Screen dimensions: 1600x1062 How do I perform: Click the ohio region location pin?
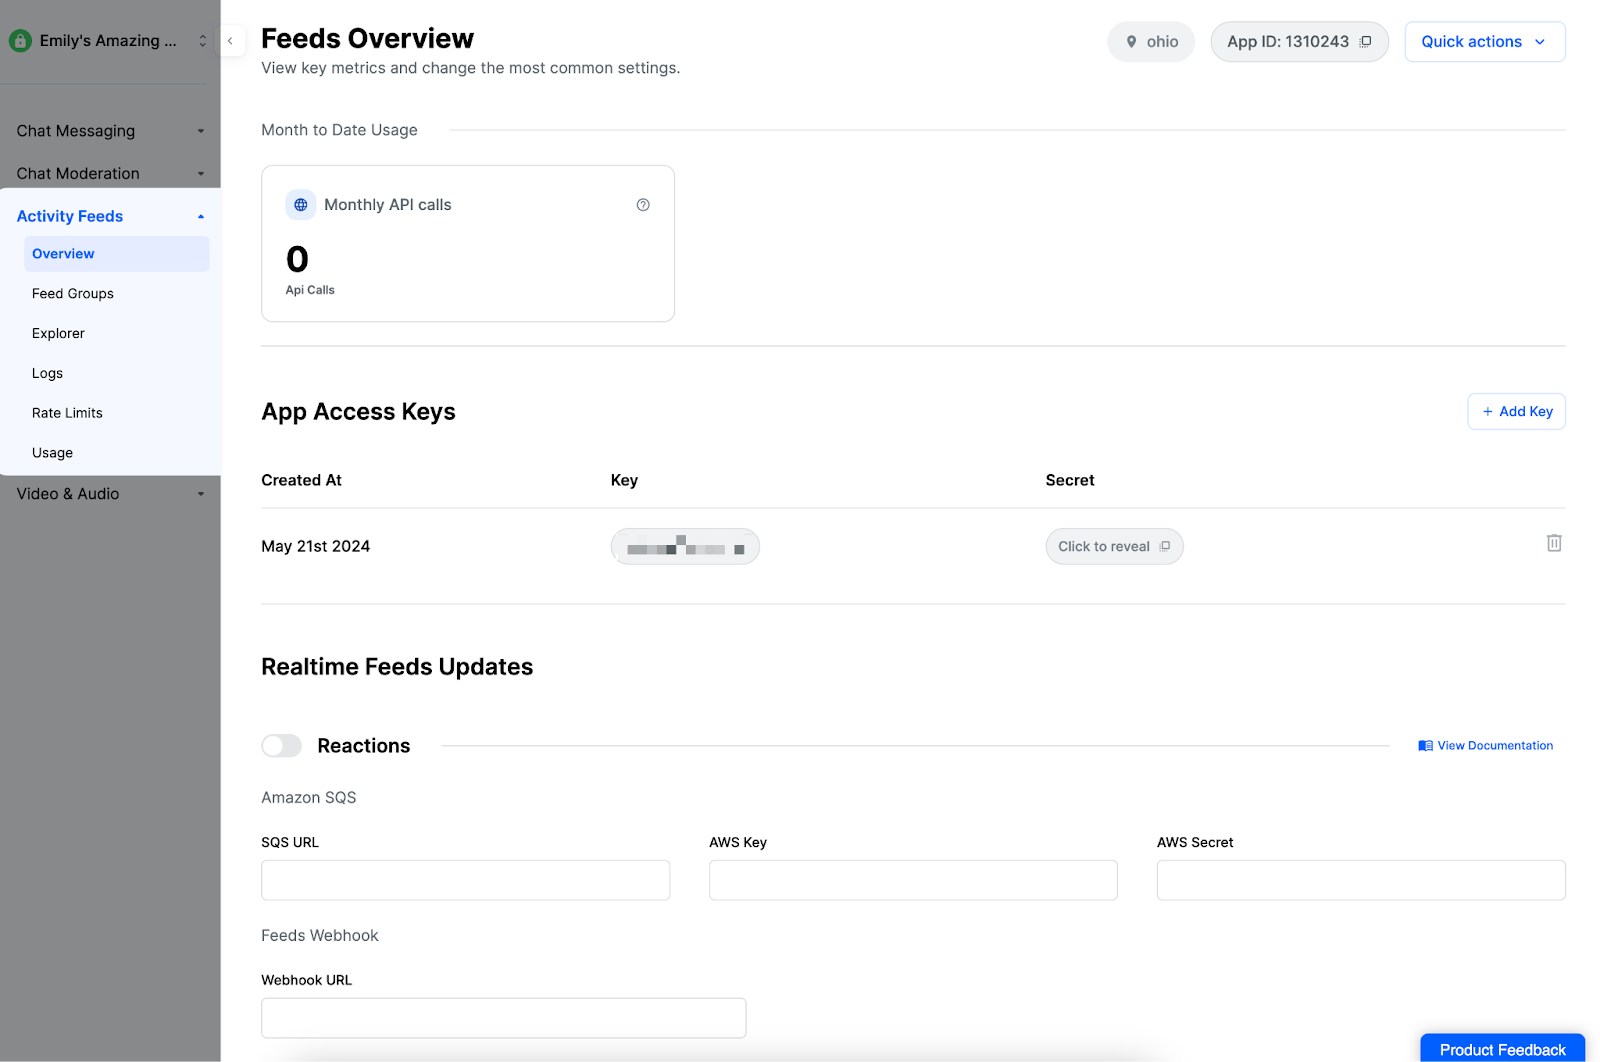(1132, 42)
